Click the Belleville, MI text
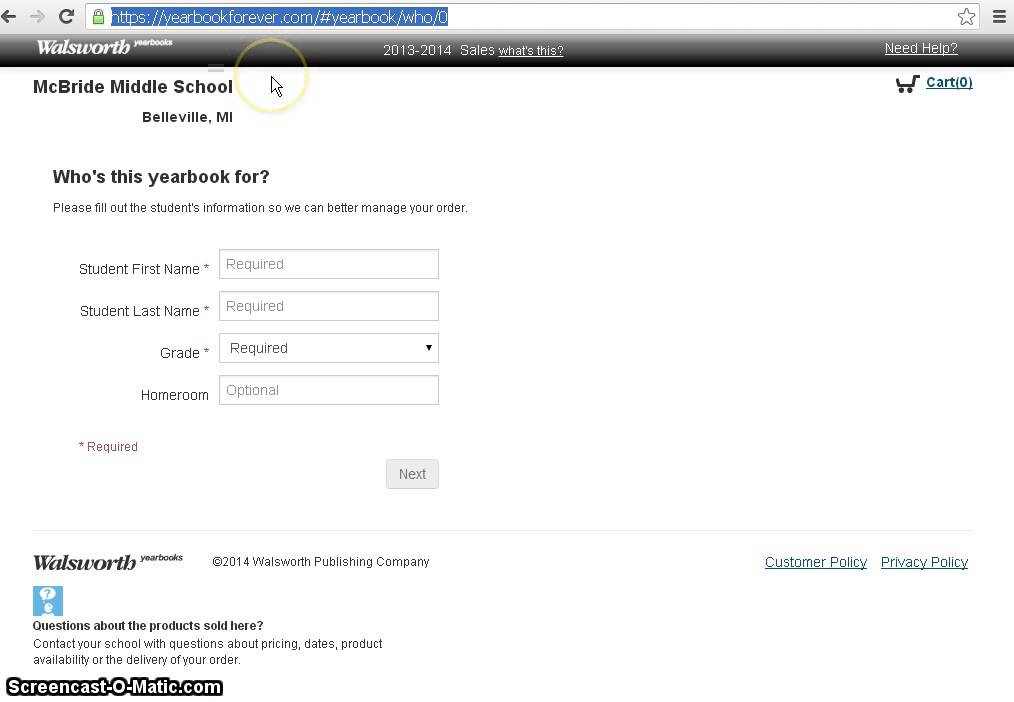The image size is (1014, 702). tap(188, 117)
